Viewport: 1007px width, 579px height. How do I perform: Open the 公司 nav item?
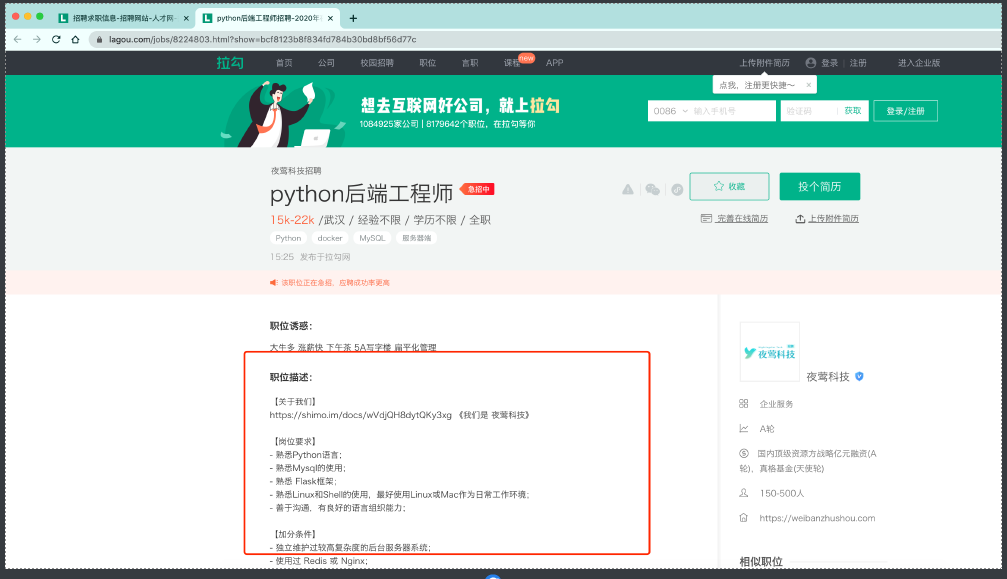(x=326, y=63)
